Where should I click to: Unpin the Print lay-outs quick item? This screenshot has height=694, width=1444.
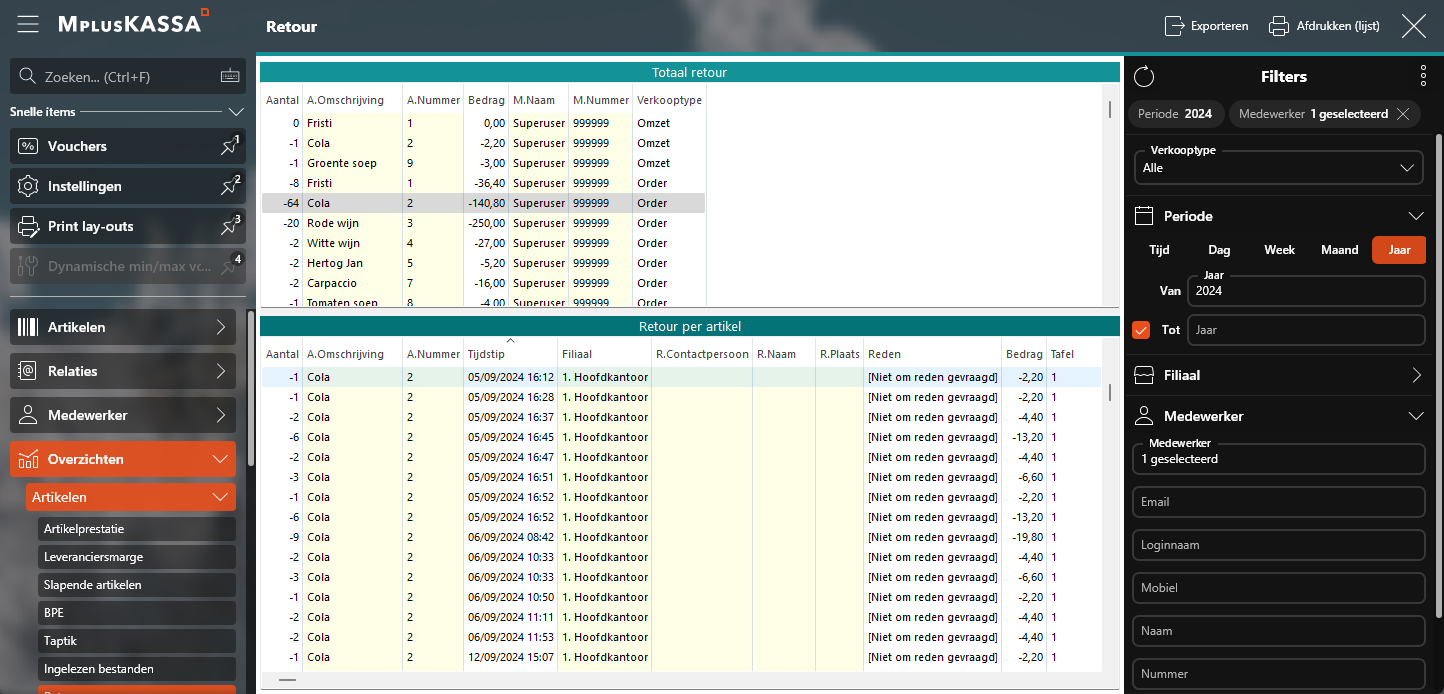(x=230, y=226)
